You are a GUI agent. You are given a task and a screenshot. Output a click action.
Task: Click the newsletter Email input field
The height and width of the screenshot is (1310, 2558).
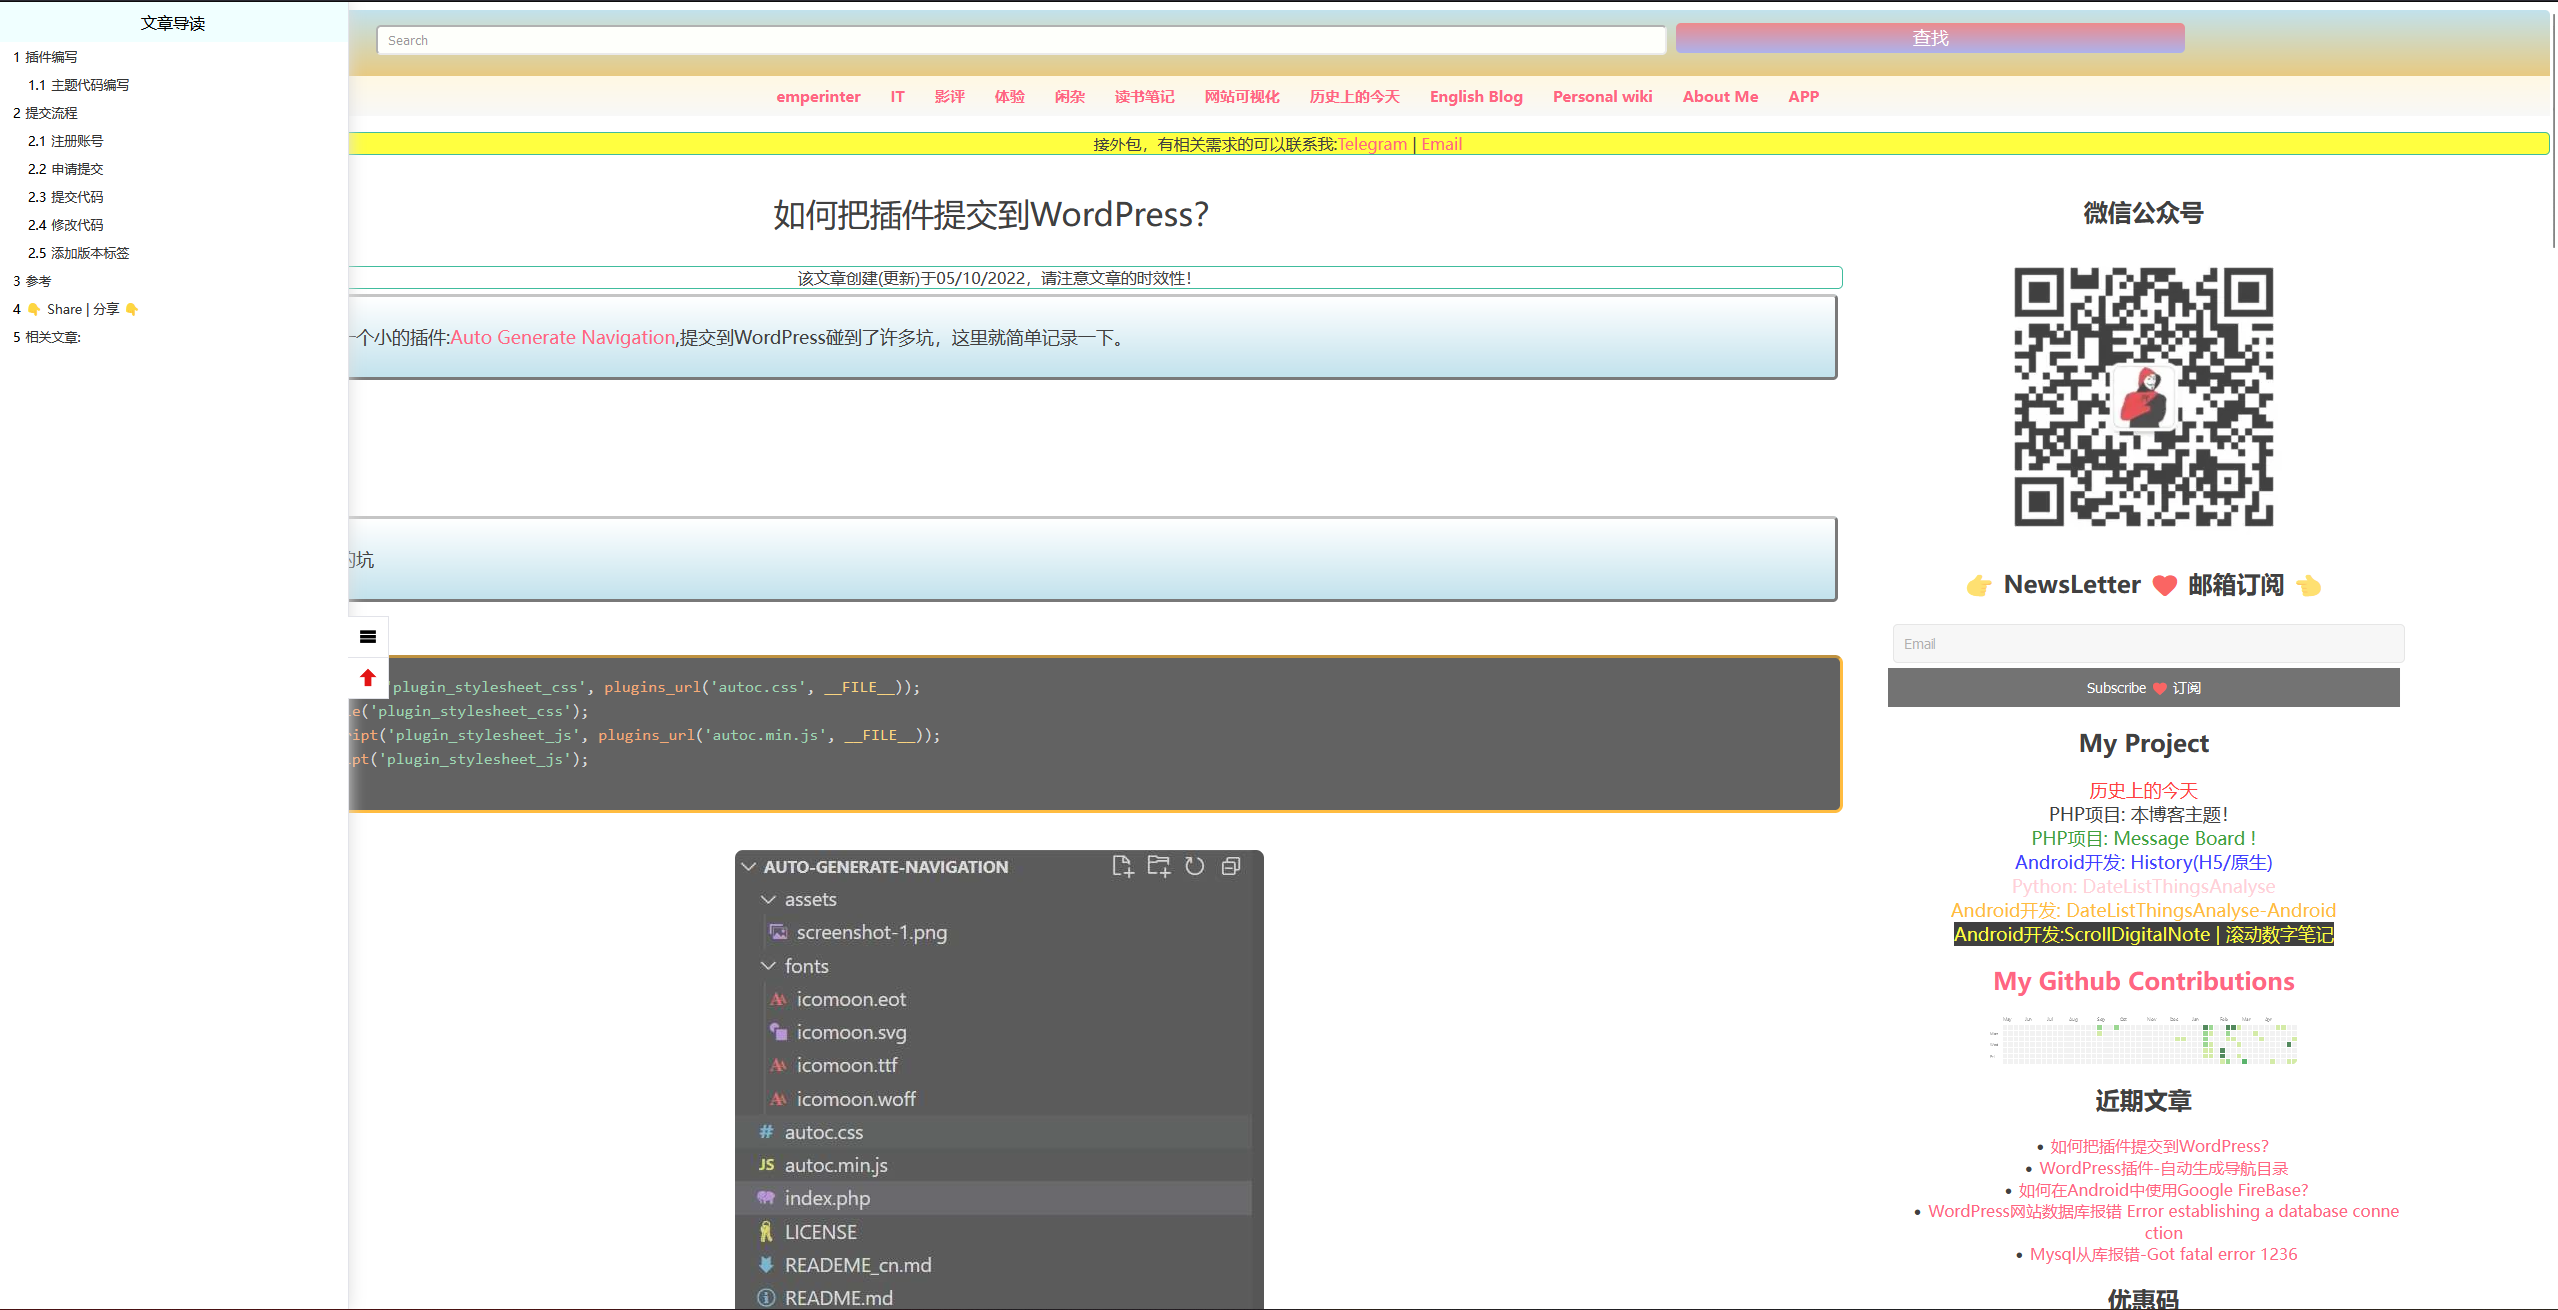pyautogui.click(x=2148, y=644)
